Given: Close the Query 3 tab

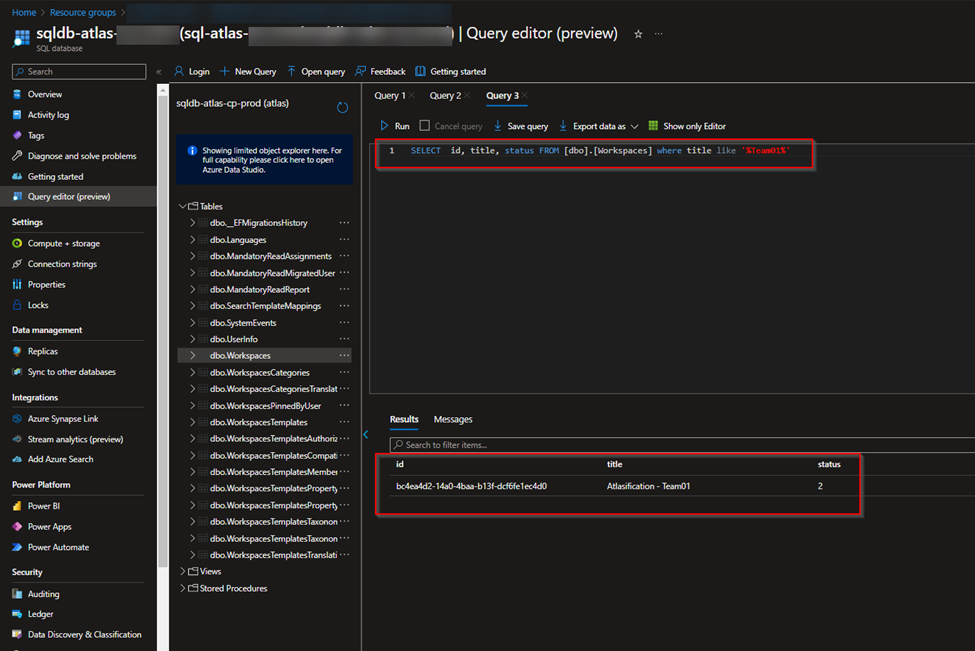Looking at the screenshot, I should pos(525,96).
